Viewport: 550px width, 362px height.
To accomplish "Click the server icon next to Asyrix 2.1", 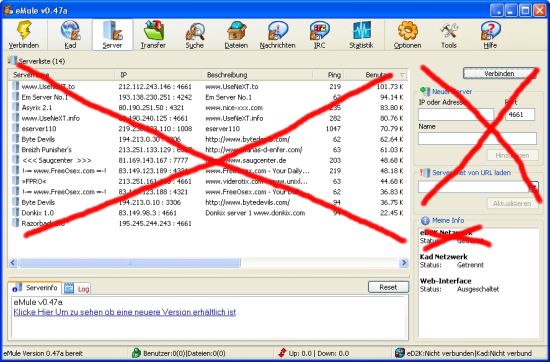I will [15, 107].
